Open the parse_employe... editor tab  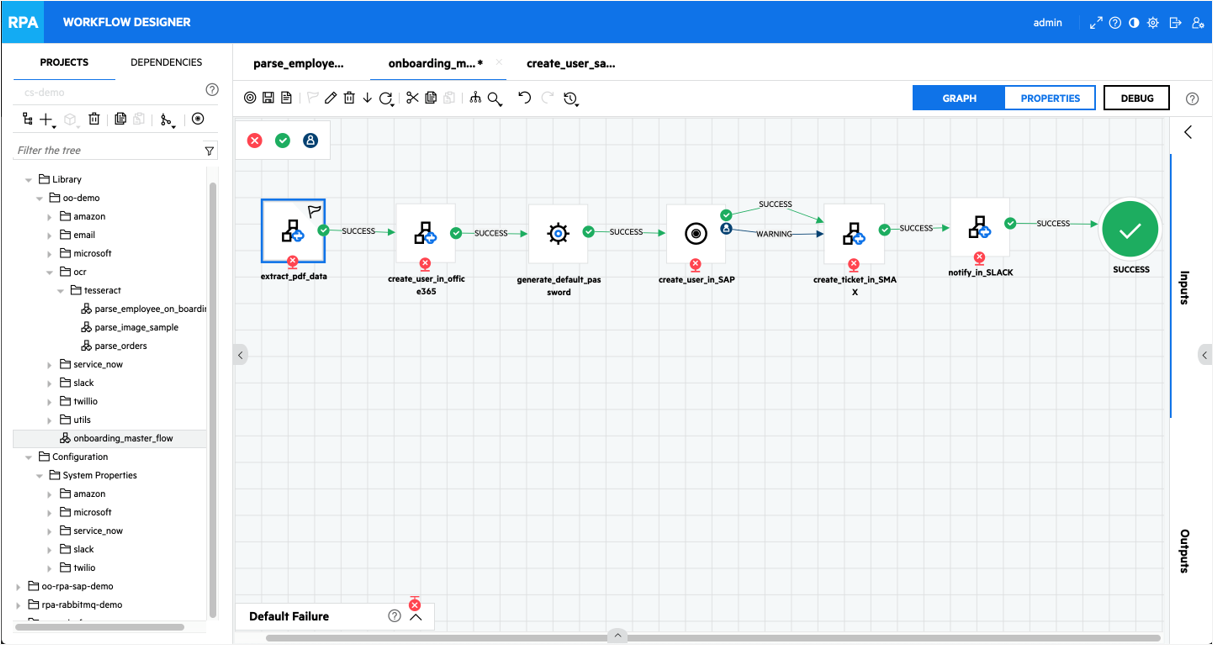click(x=298, y=63)
